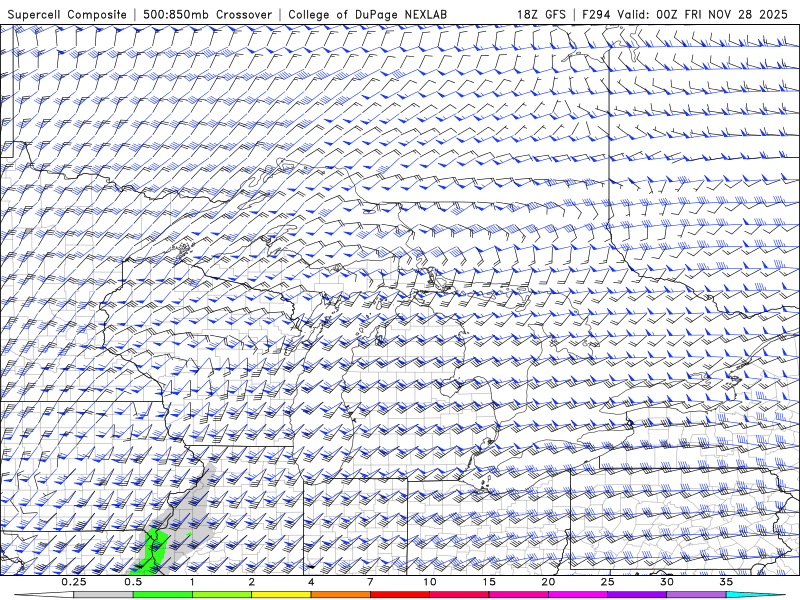Image resolution: width=800 pixels, height=600 pixels.
Task: Click the legend value 15
Action: pyautogui.click(x=489, y=582)
